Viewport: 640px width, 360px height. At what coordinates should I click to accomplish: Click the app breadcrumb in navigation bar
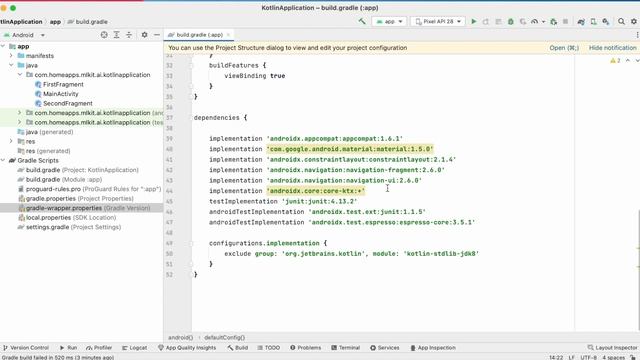pyautogui.click(x=56, y=22)
